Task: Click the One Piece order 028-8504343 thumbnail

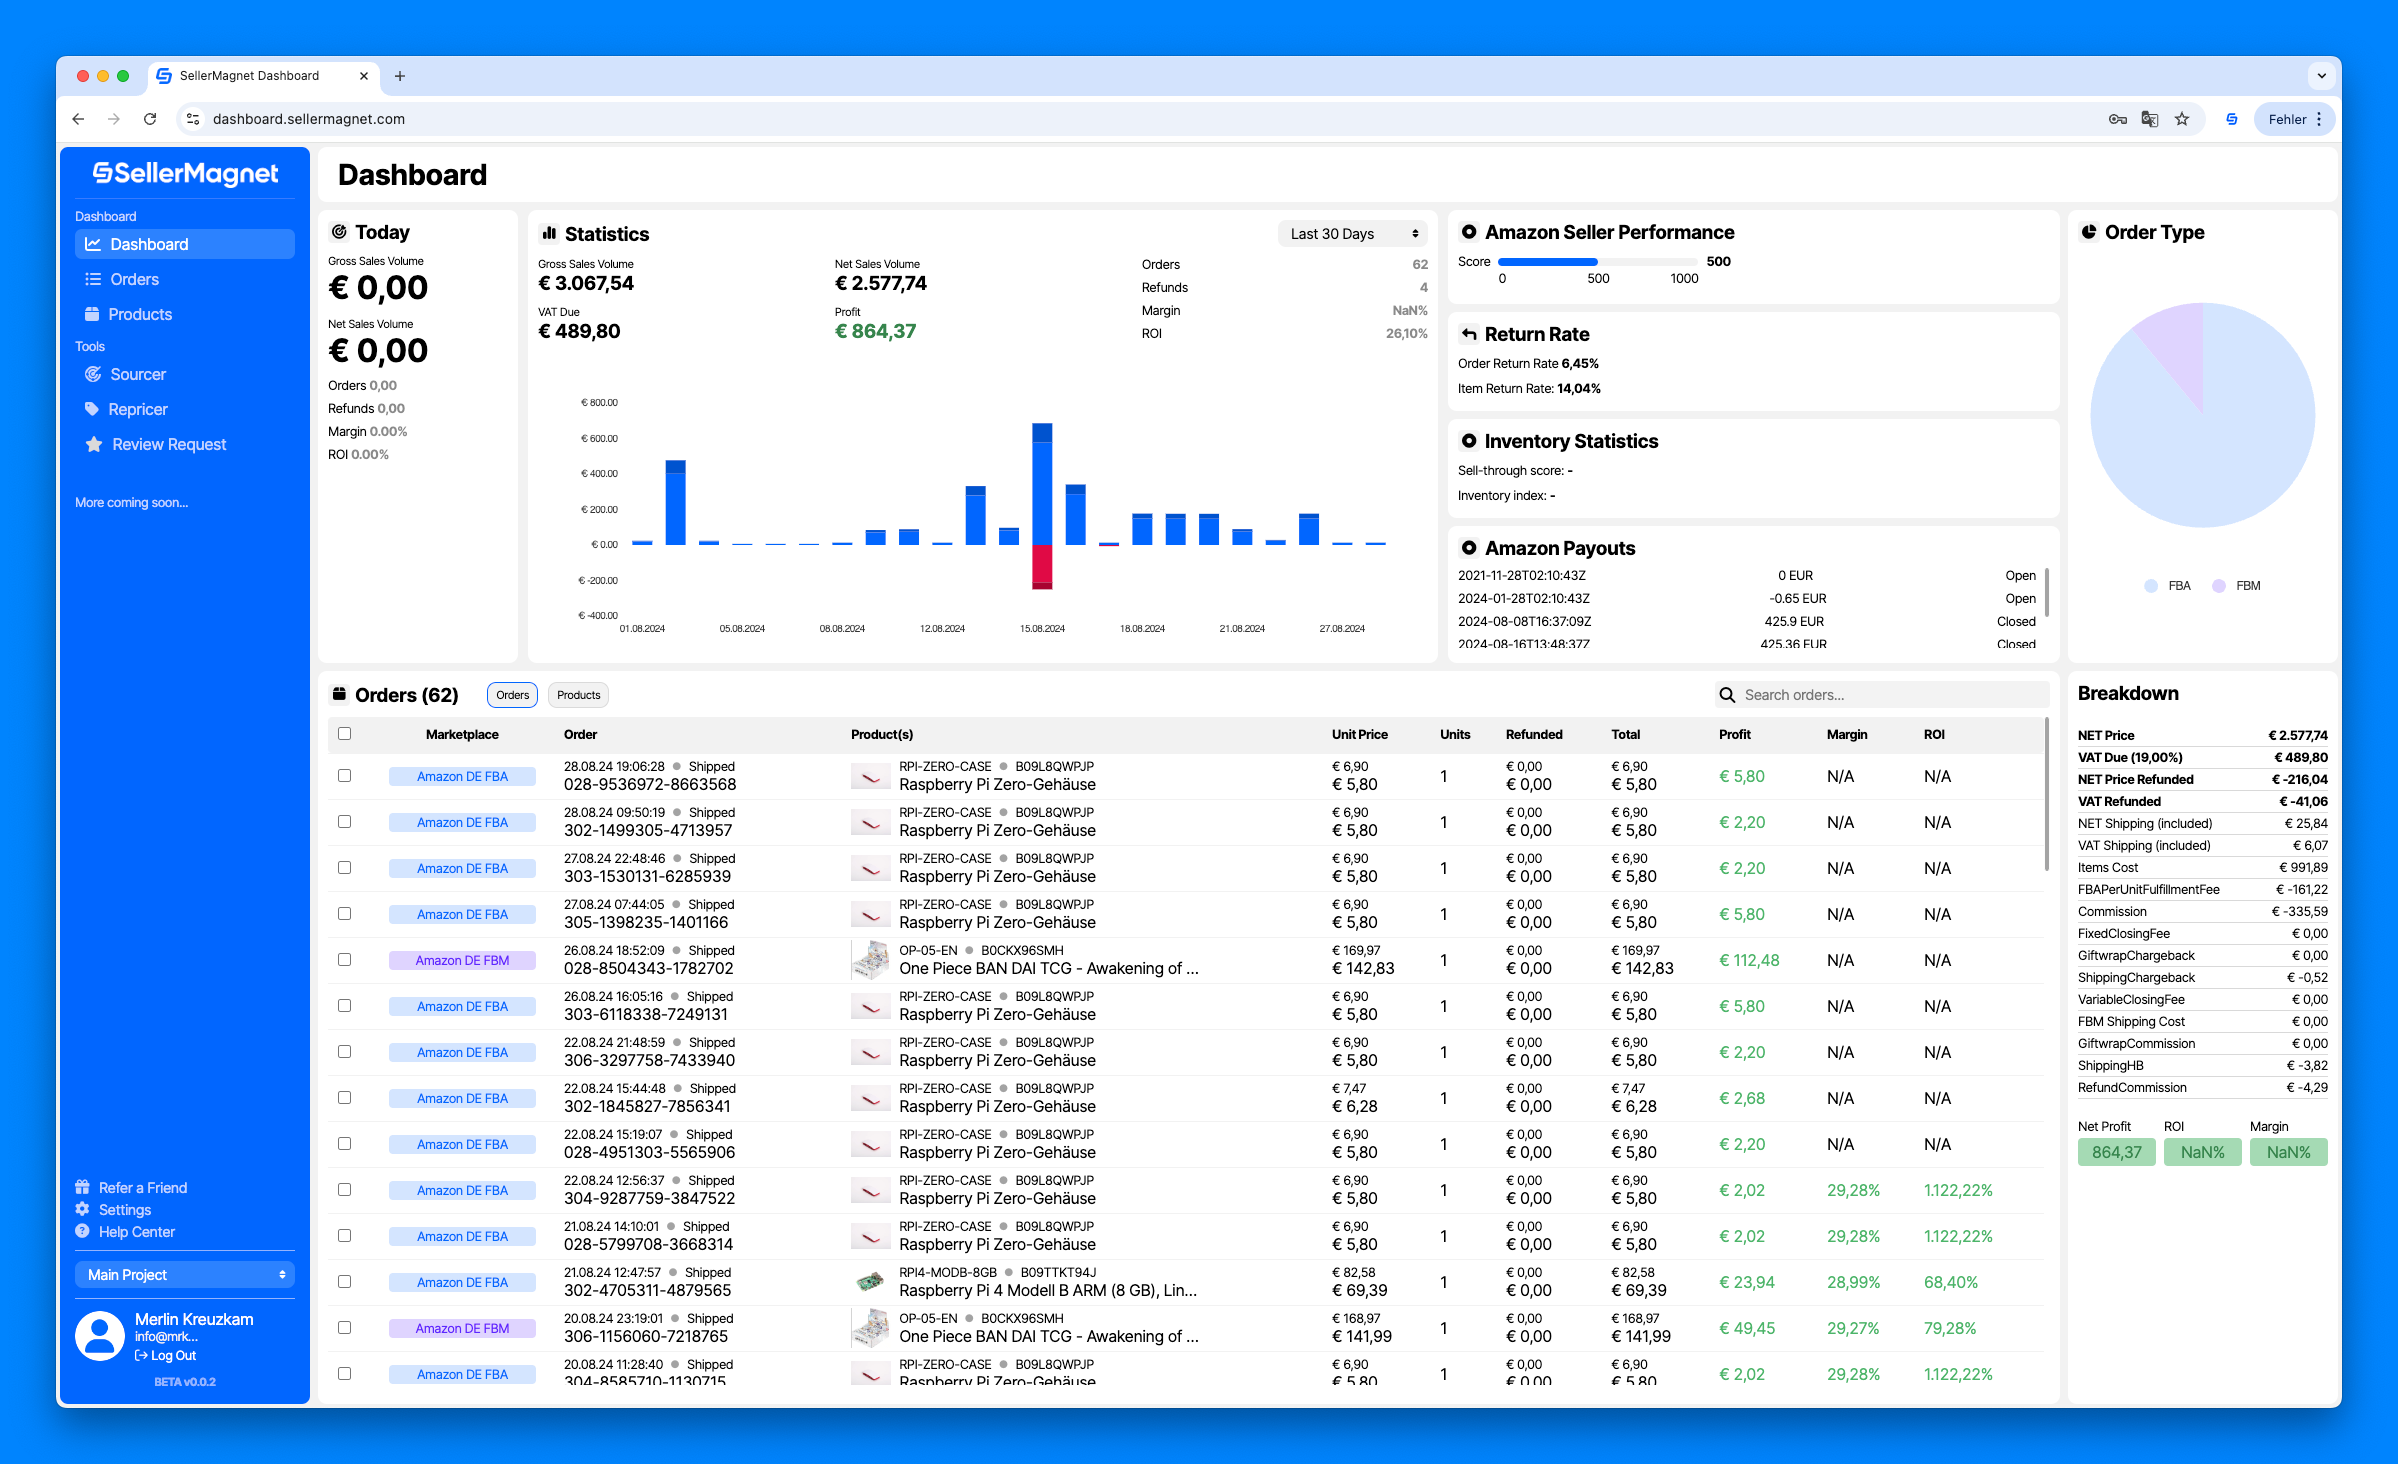Action: (x=871, y=960)
